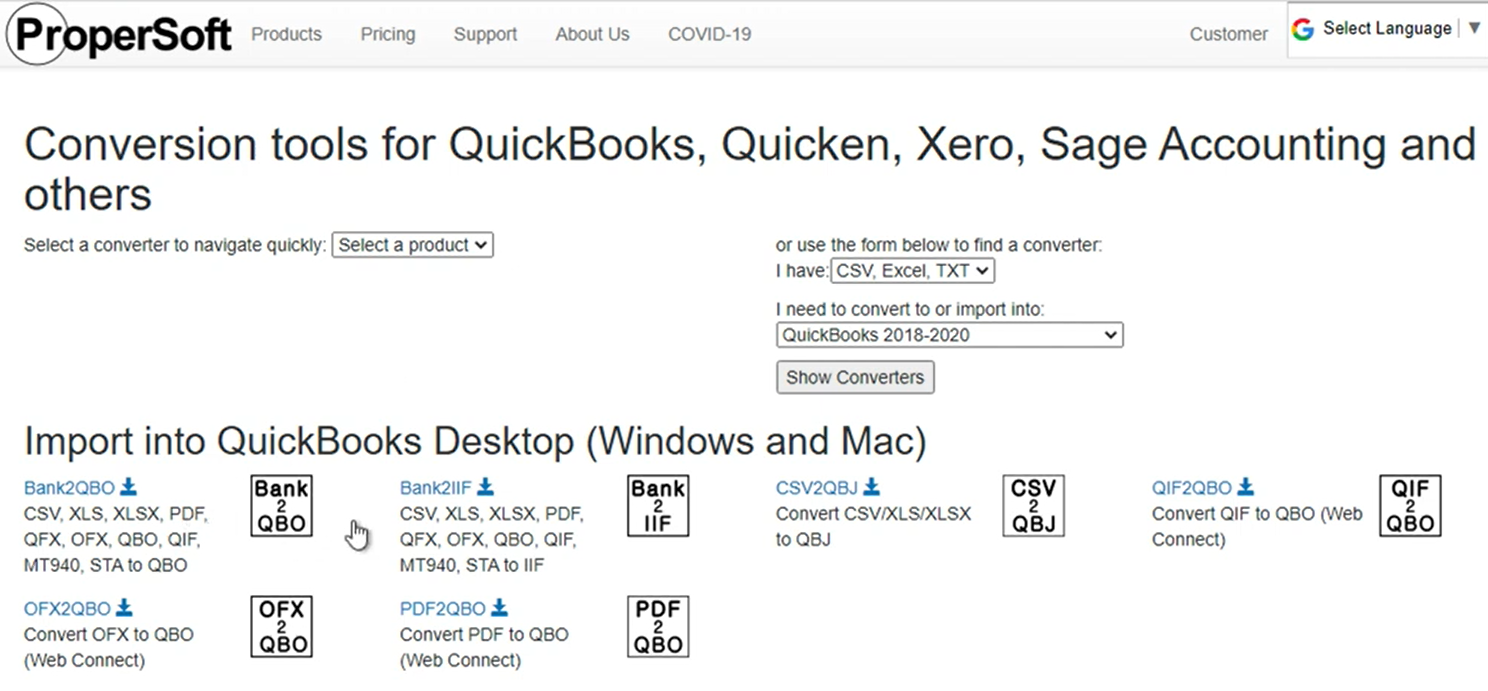Click the Bank2IIF product icon
1488x691 pixels.
[x=658, y=505]
